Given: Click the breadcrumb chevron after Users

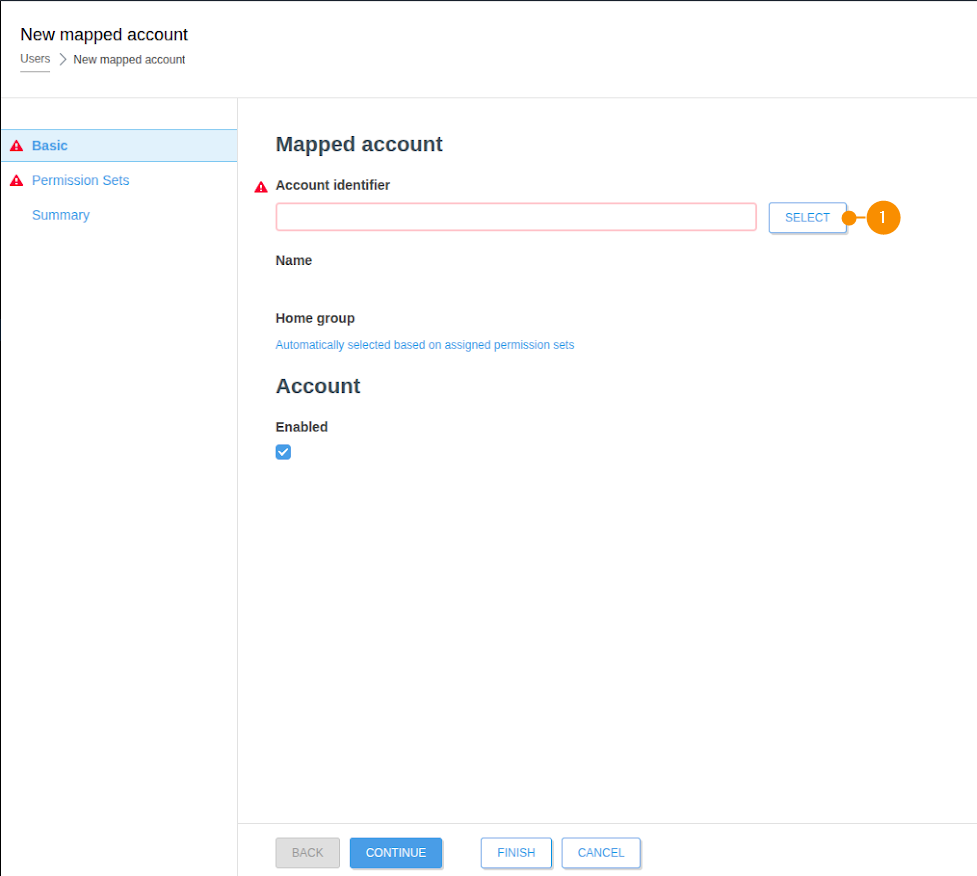Looking at the screenshot, I should click(62, 60).
